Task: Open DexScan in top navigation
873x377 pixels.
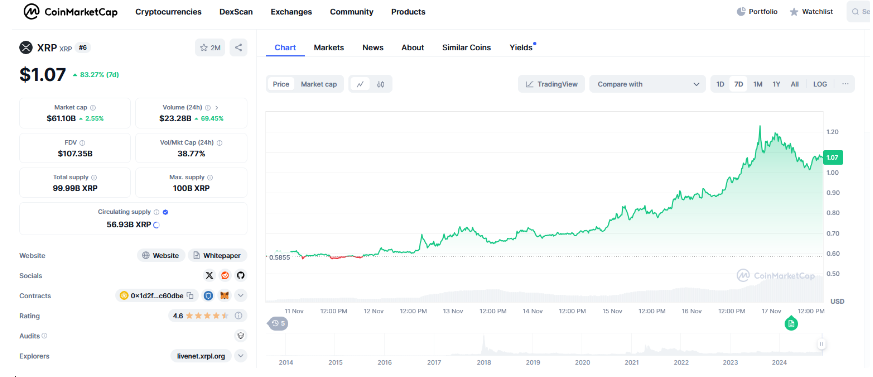Action: [x=236, y=12]
